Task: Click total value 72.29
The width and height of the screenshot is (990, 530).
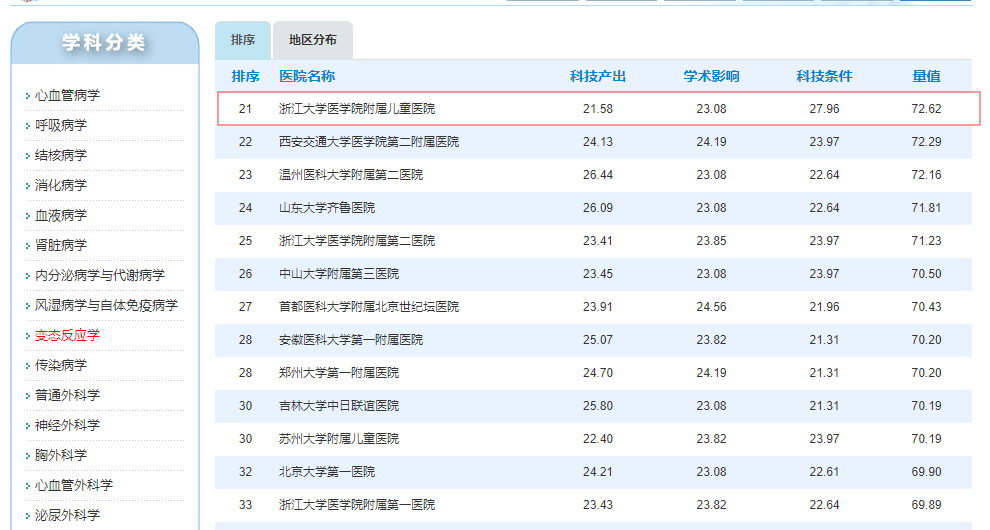Action: (926, 142)
